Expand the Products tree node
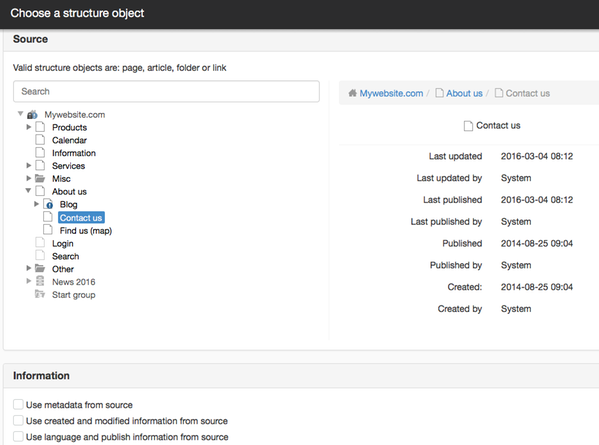The image size is (599, 445). [29, 127]
